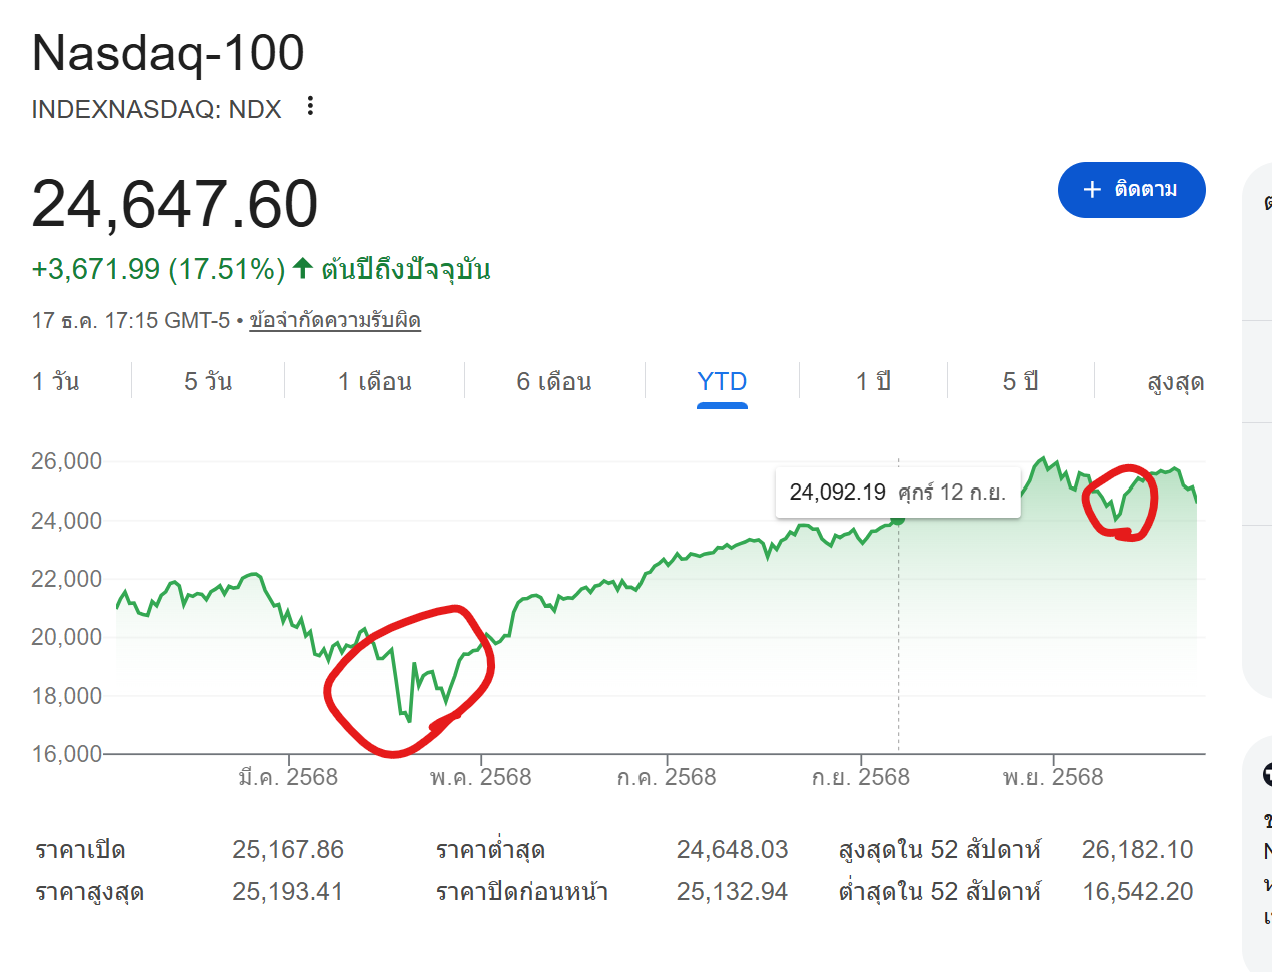Select the YTD tab
The width and height of the screenshot is (1272, 972).
pyautogui.click(x=722, y=381)
